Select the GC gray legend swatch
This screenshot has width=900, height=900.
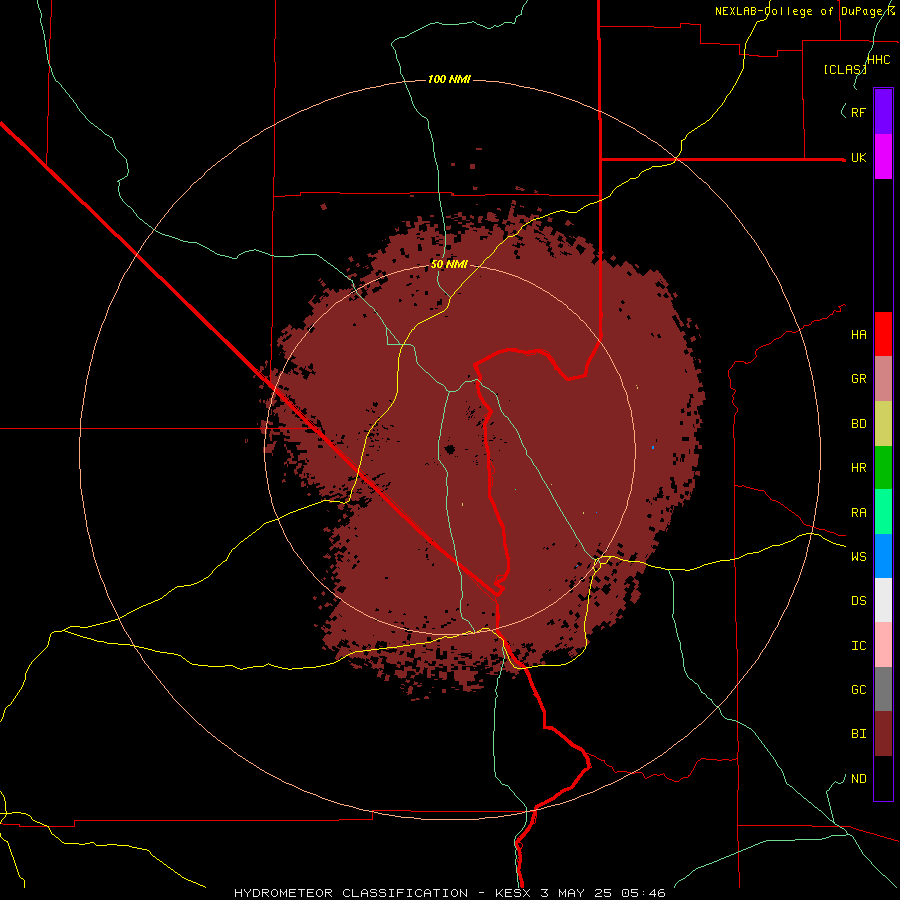point(883,689)
